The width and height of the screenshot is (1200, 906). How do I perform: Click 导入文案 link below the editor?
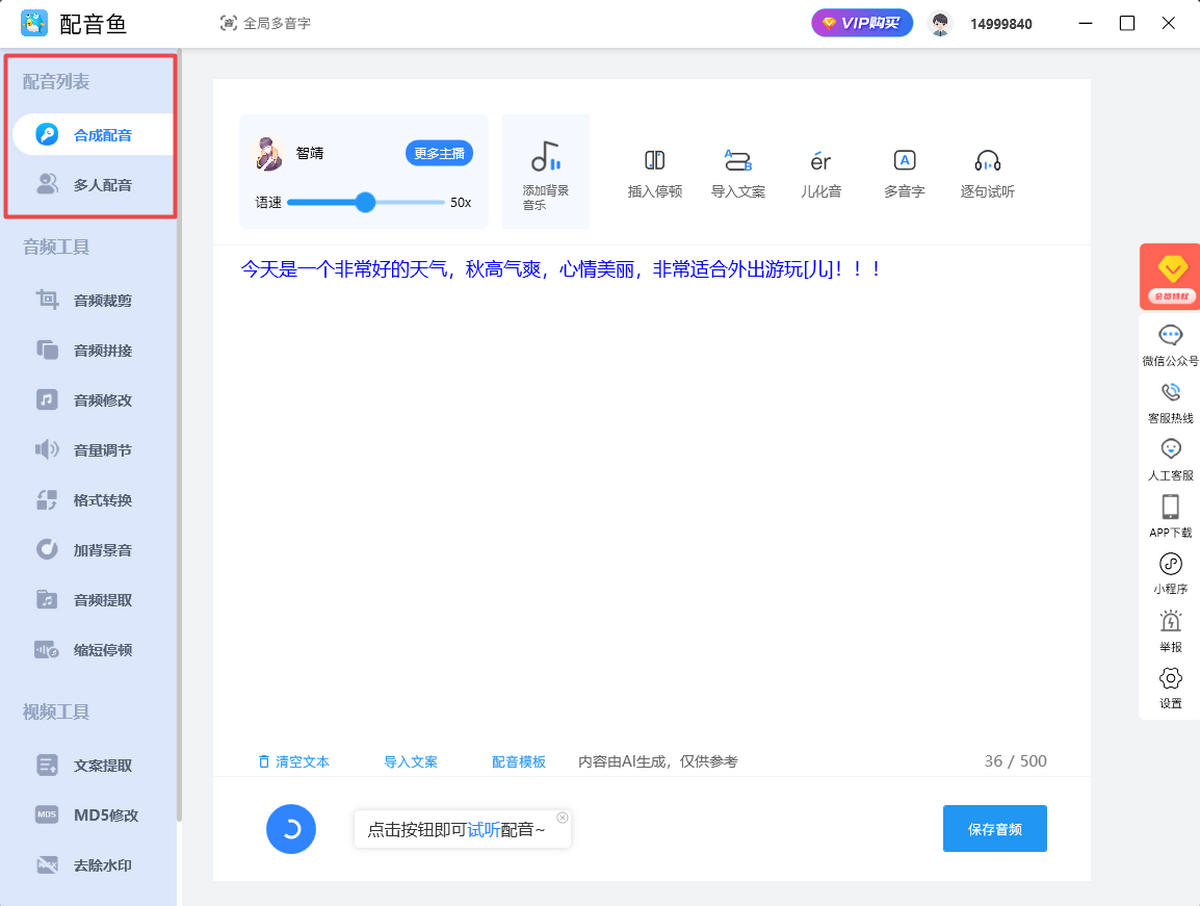[x=411, y=762]
